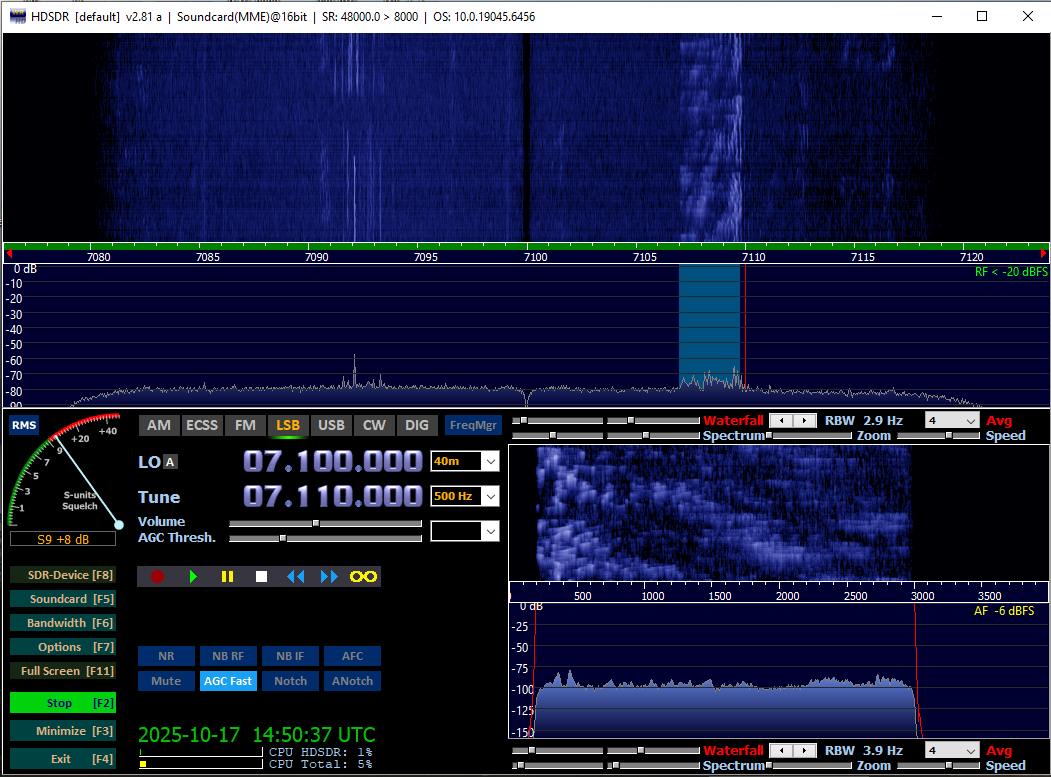Open the 40m band dropdown
Screen dimensions: 1051x777
coord(489,461)
